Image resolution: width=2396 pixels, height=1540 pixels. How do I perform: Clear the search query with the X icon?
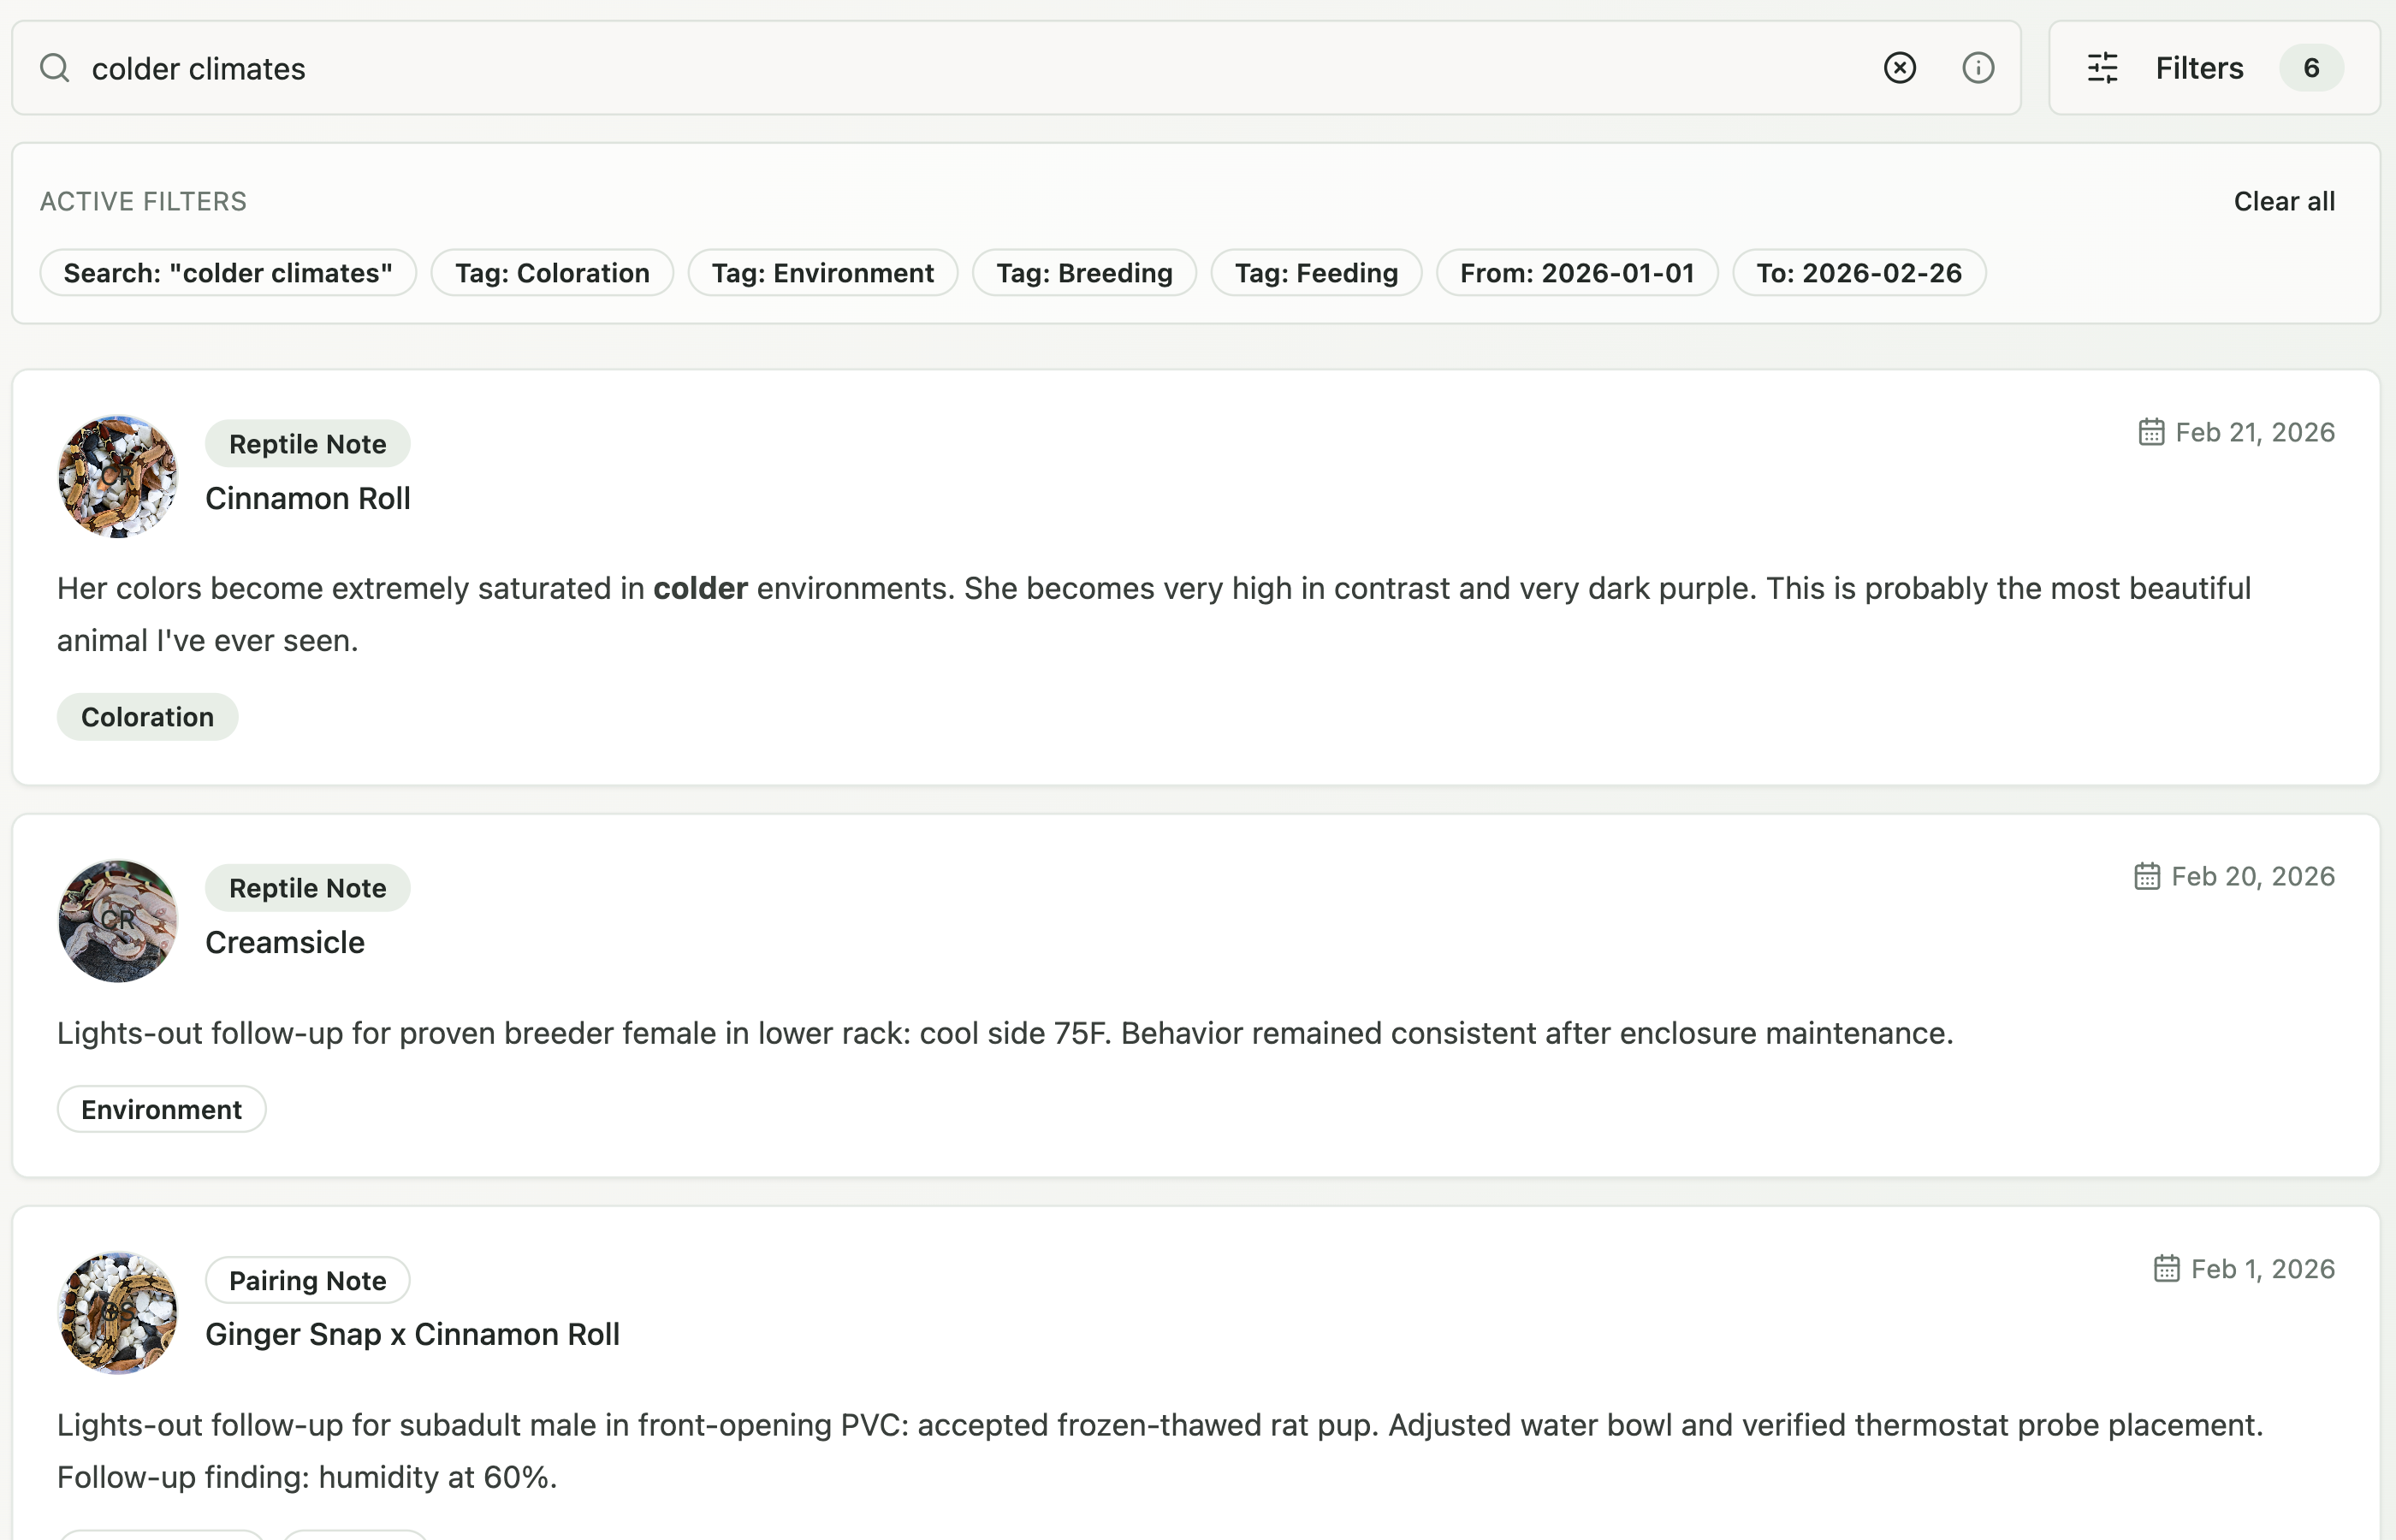pyautogui.click(x=1899, y=67)
